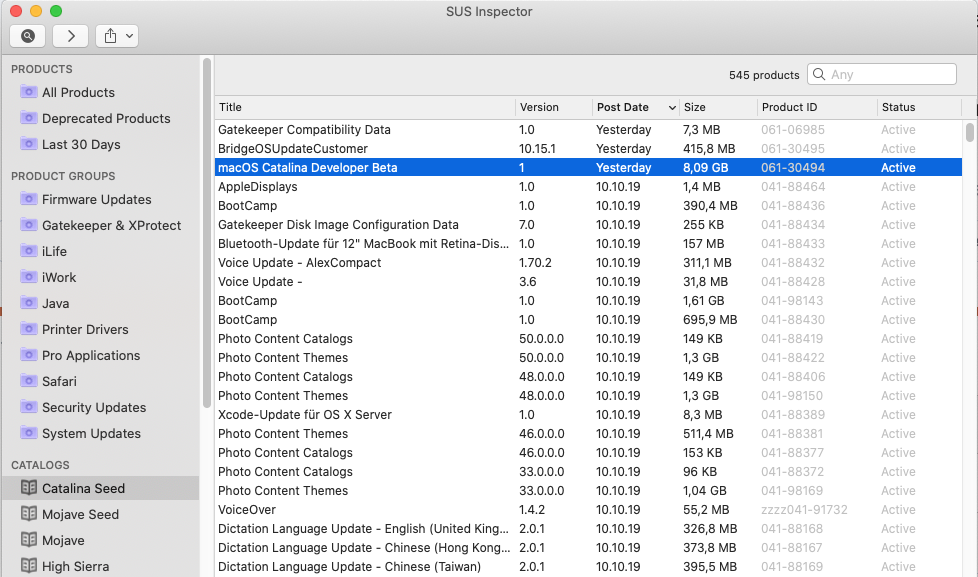This screenshot has height=577, width=978.
Task: Click product ID zzzz041-91732
Action: point(804,510)
